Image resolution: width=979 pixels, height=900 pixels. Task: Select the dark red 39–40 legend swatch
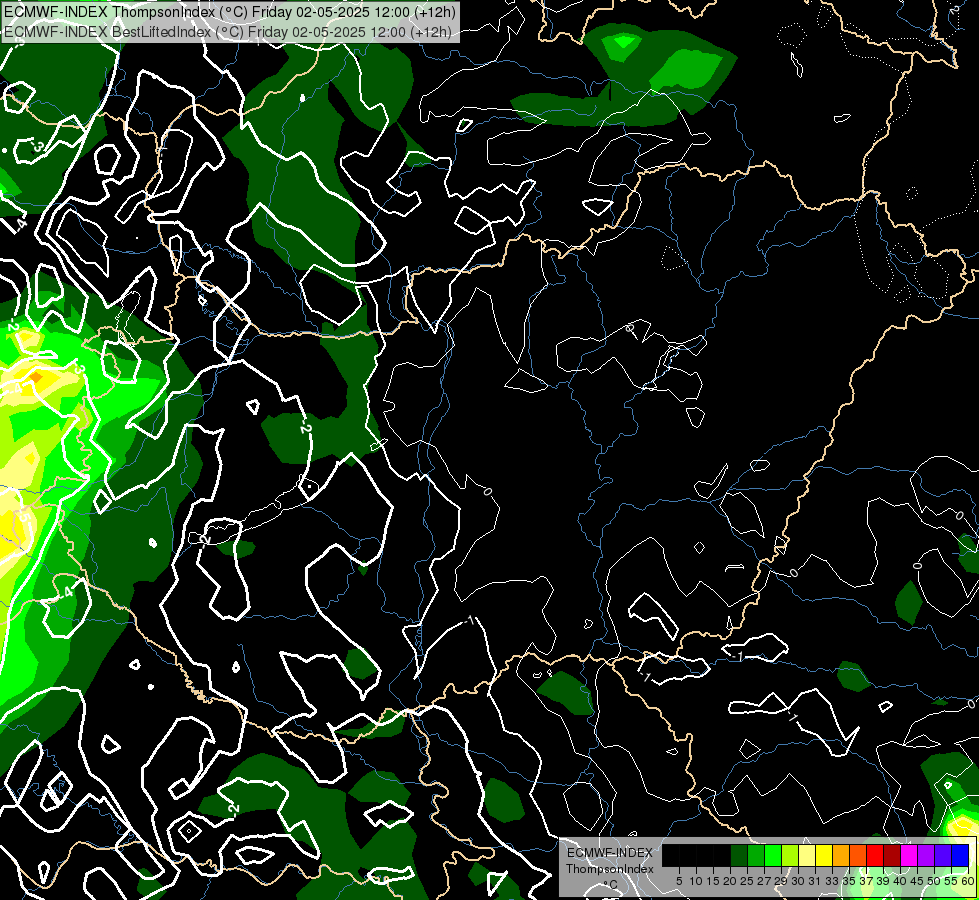point(892,855)
